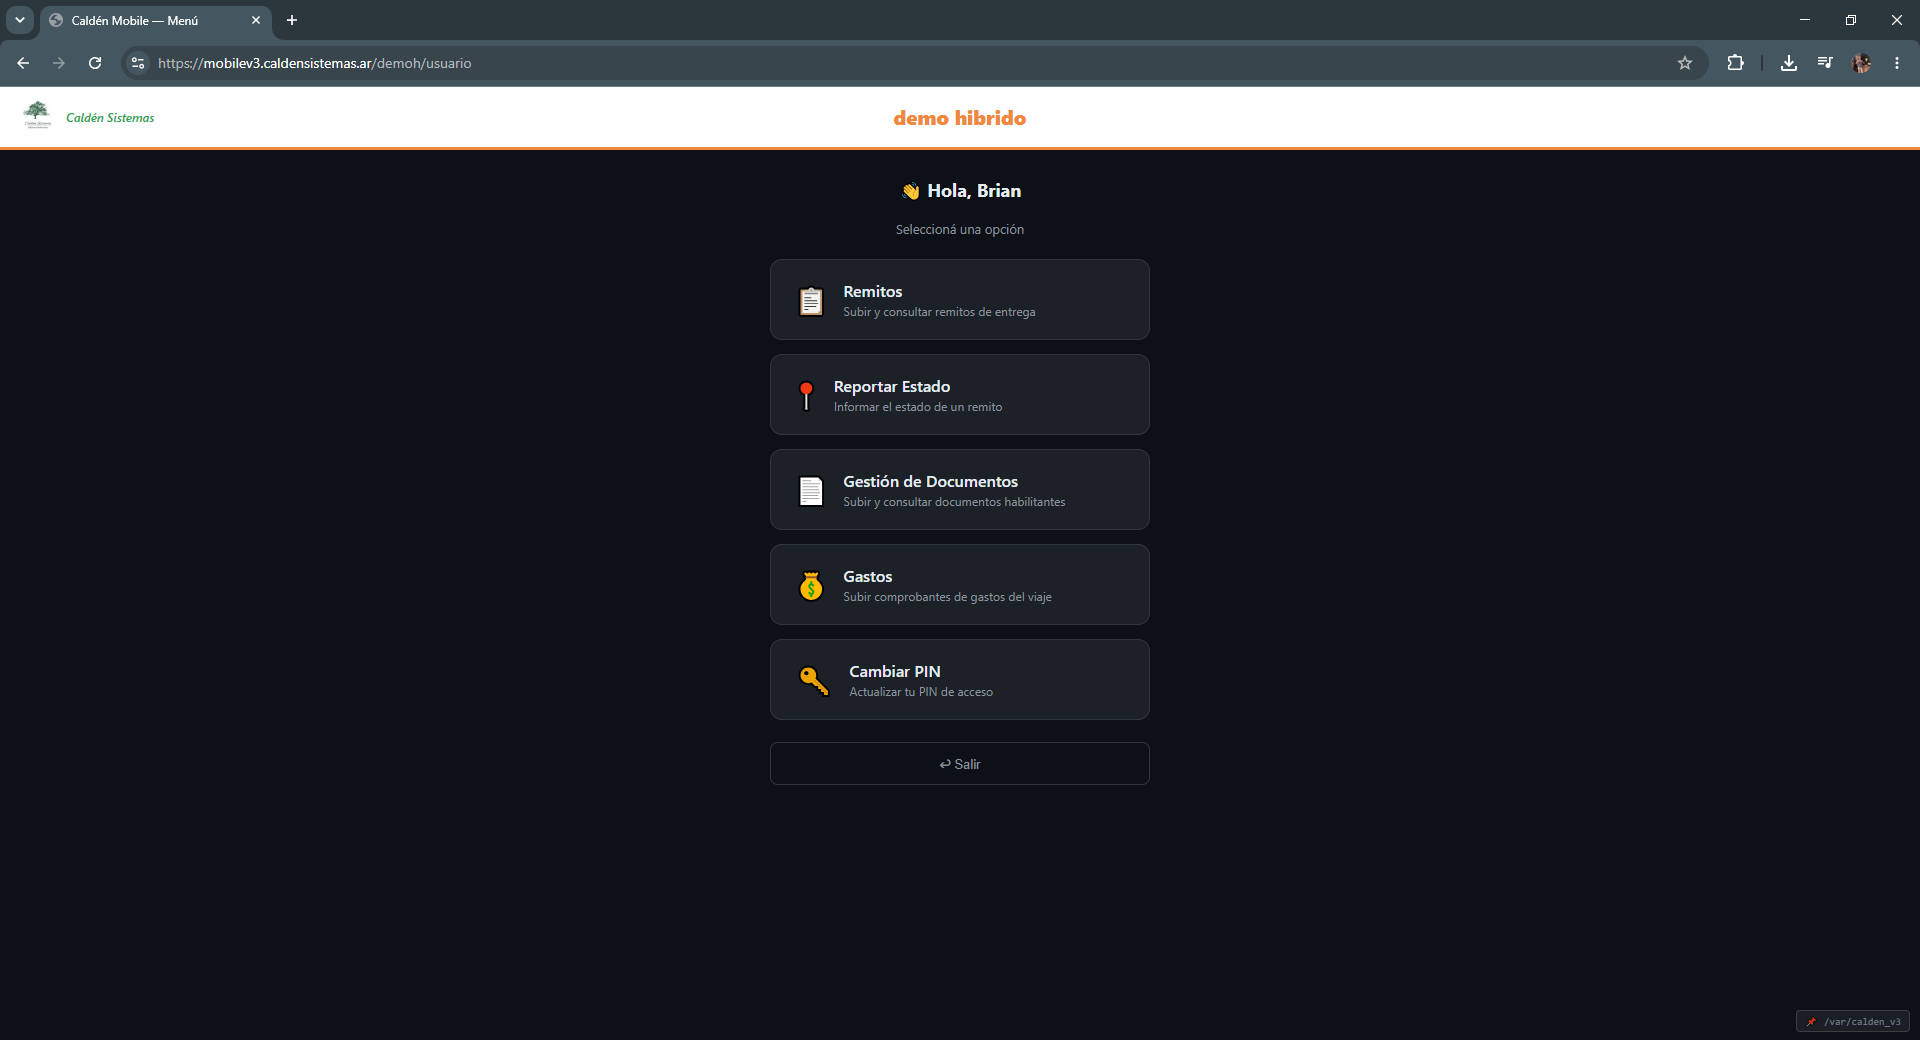Click the document page icon
This screenshot has width=1920, height=1040.
[x=811, y=491]
